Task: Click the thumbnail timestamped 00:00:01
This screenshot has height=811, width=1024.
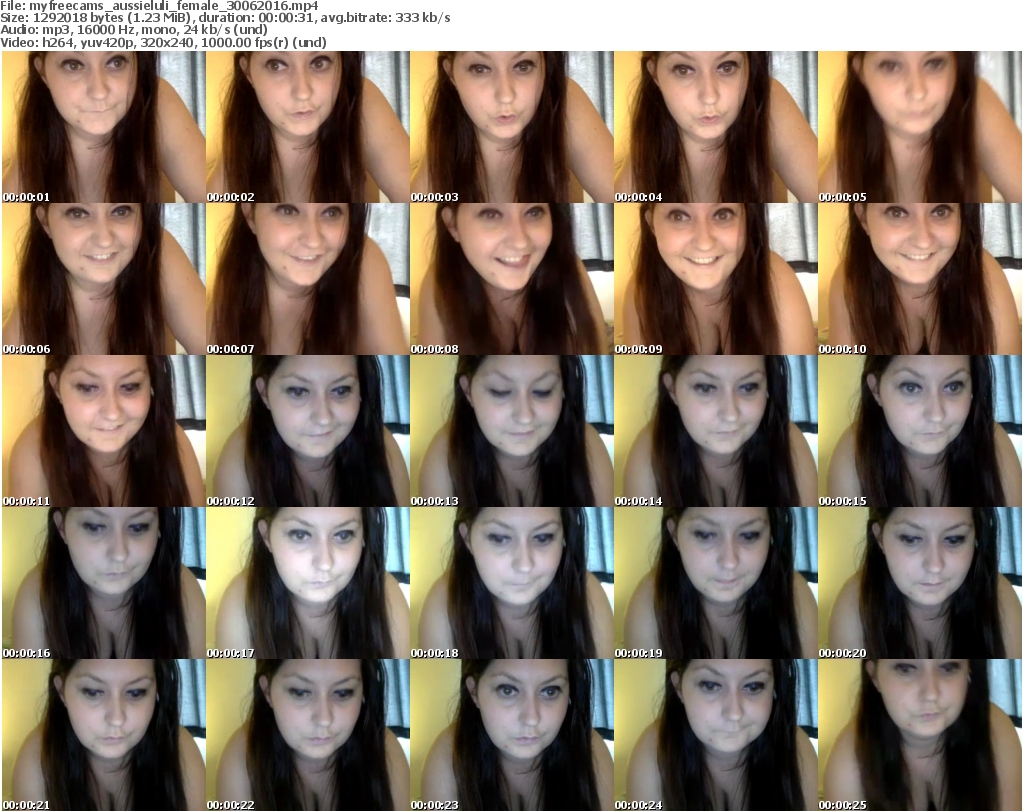Action: pos(103,127)
